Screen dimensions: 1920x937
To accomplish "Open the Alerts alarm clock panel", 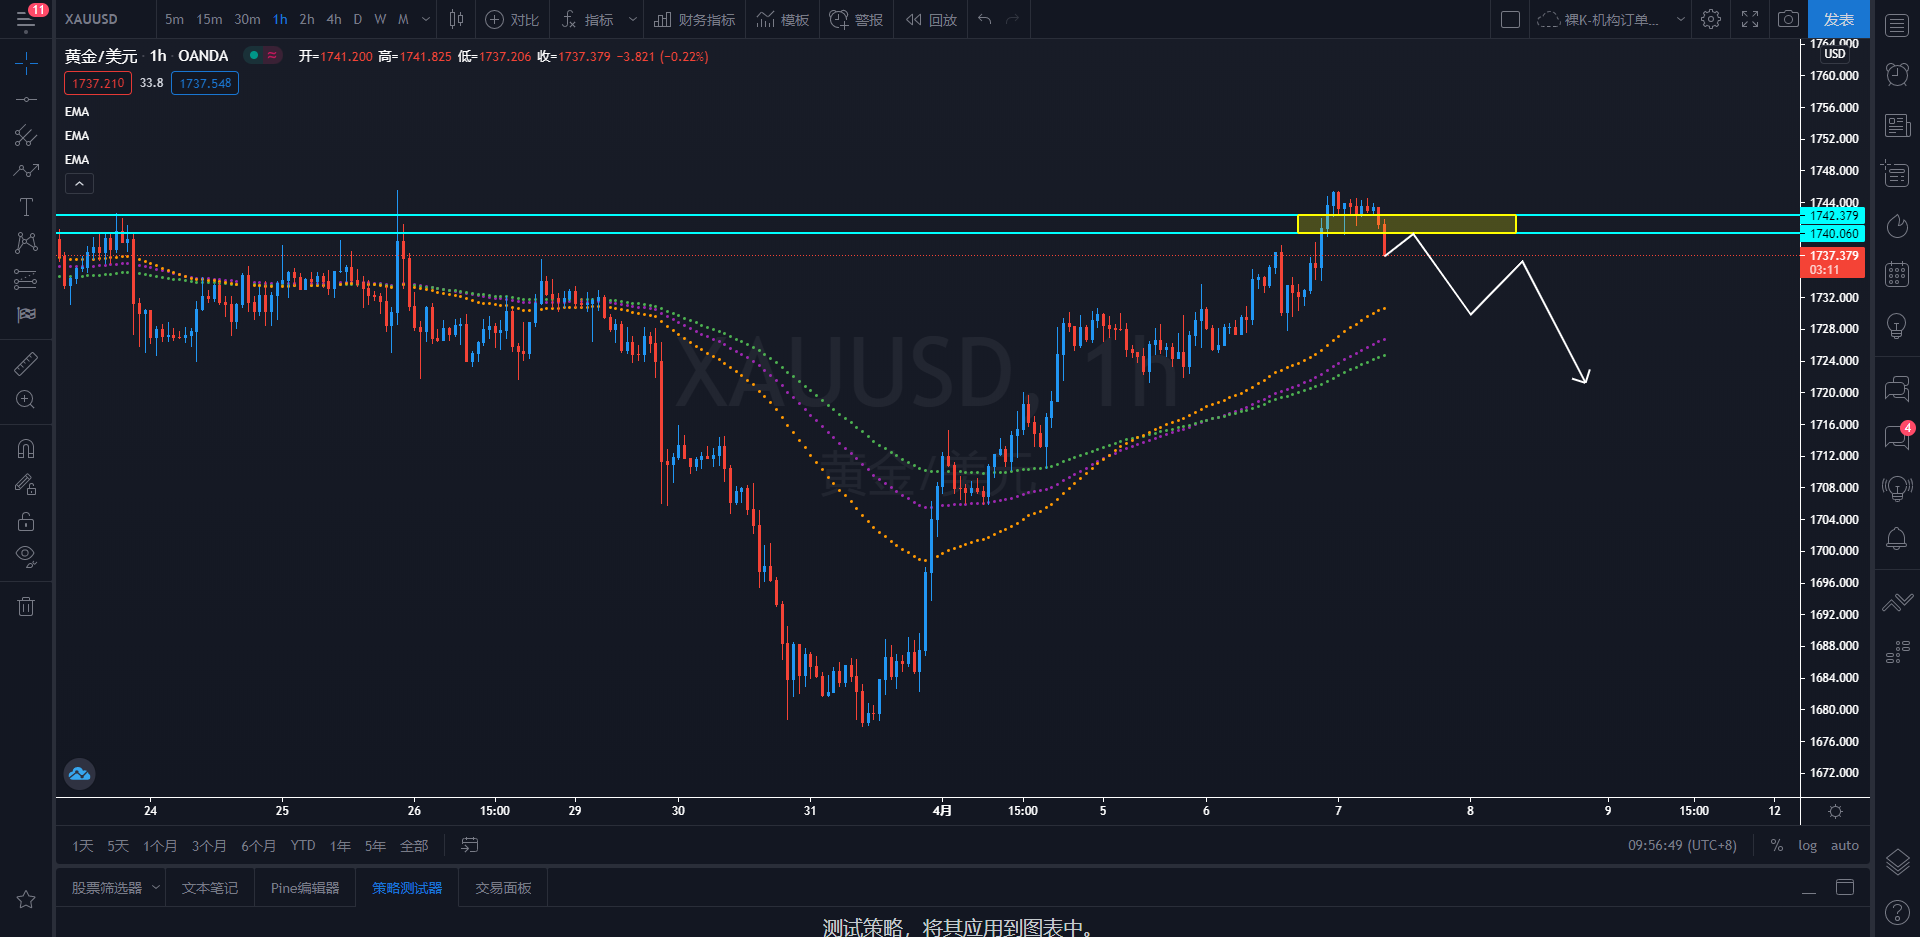I will (1897, 74).
